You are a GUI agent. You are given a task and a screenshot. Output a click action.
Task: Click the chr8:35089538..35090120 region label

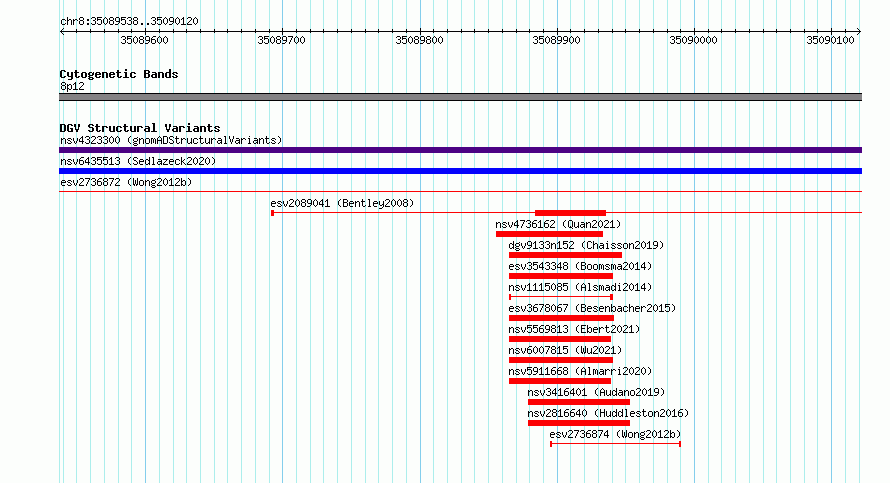coord(129,22)
